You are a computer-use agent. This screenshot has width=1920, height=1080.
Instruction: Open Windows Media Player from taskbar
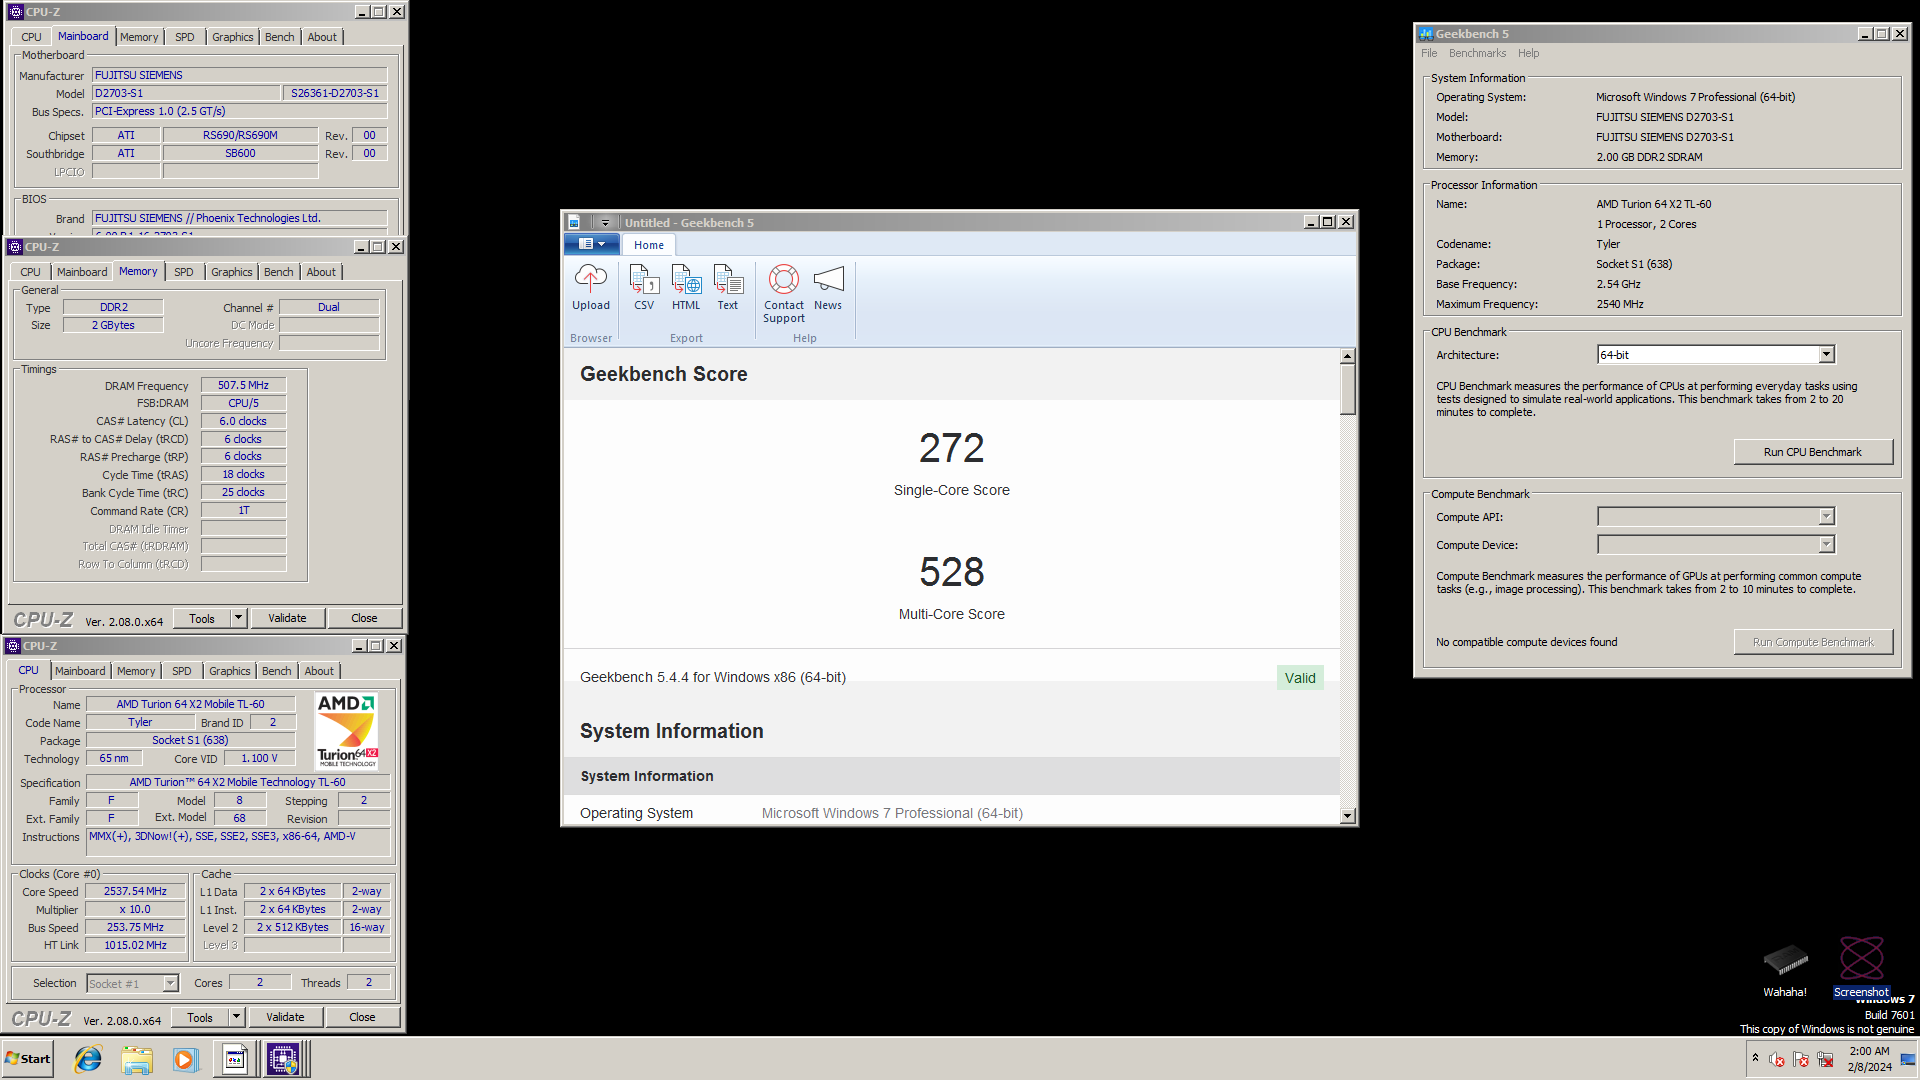click(x=185, y=1059)
